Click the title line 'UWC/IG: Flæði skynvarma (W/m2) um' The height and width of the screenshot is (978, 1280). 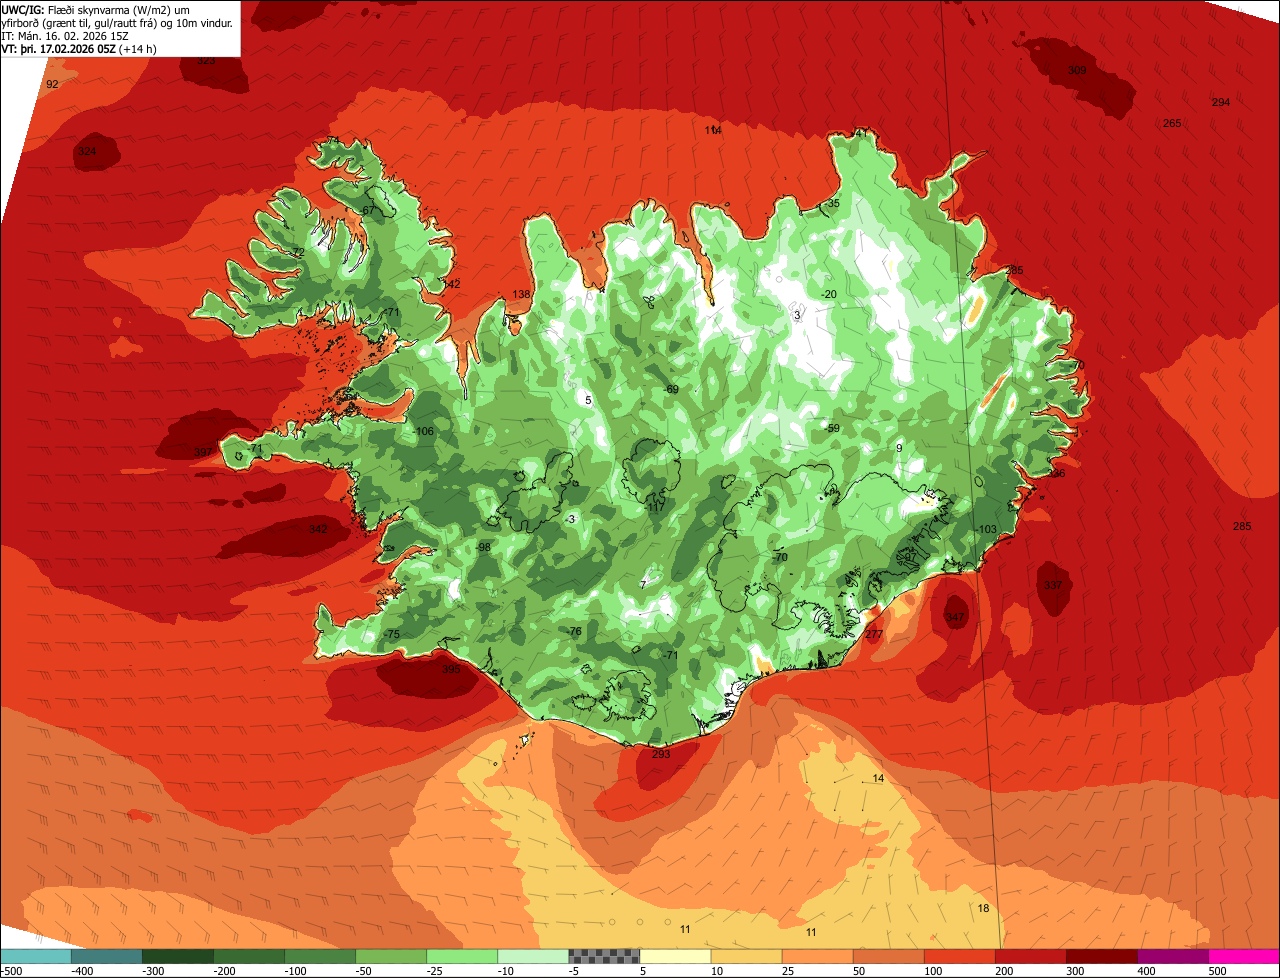click(x=95, y=10)
